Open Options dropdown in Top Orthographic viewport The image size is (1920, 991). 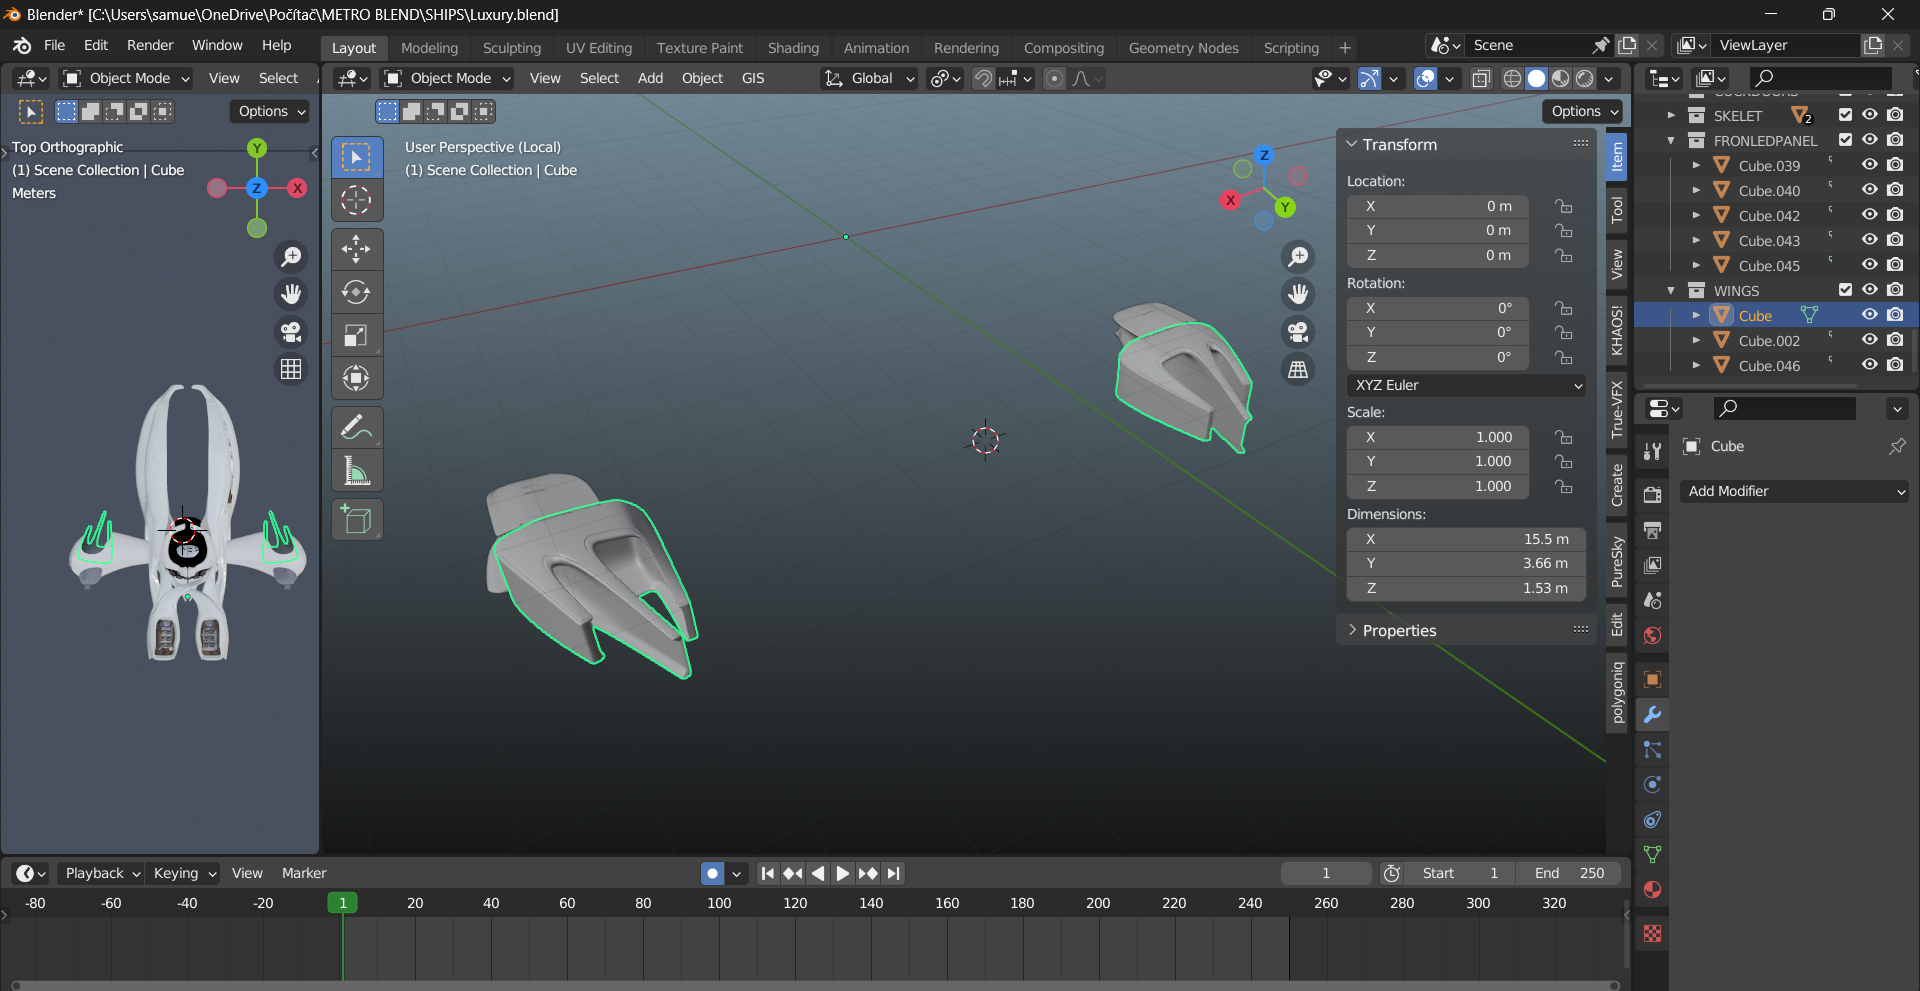(270, 111)
